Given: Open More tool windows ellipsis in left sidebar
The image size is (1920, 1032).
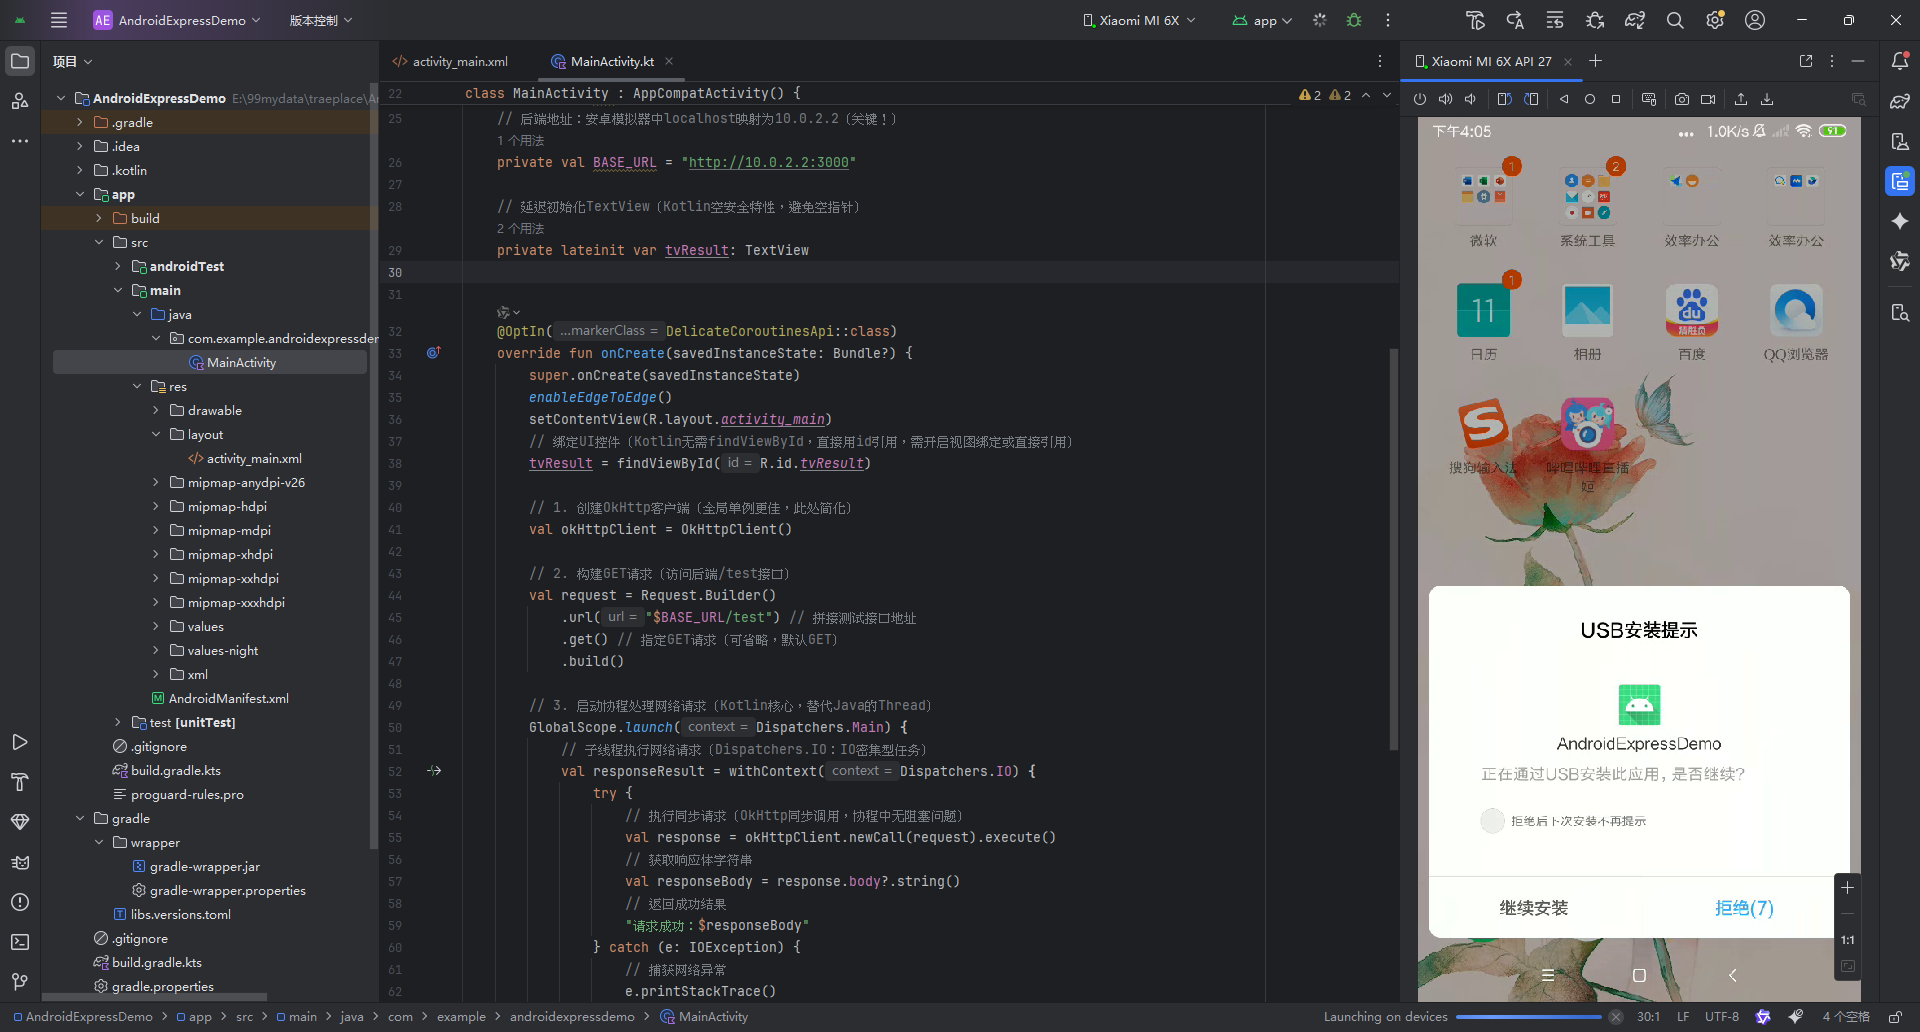Looking at the screenshot, I should 20,141.
